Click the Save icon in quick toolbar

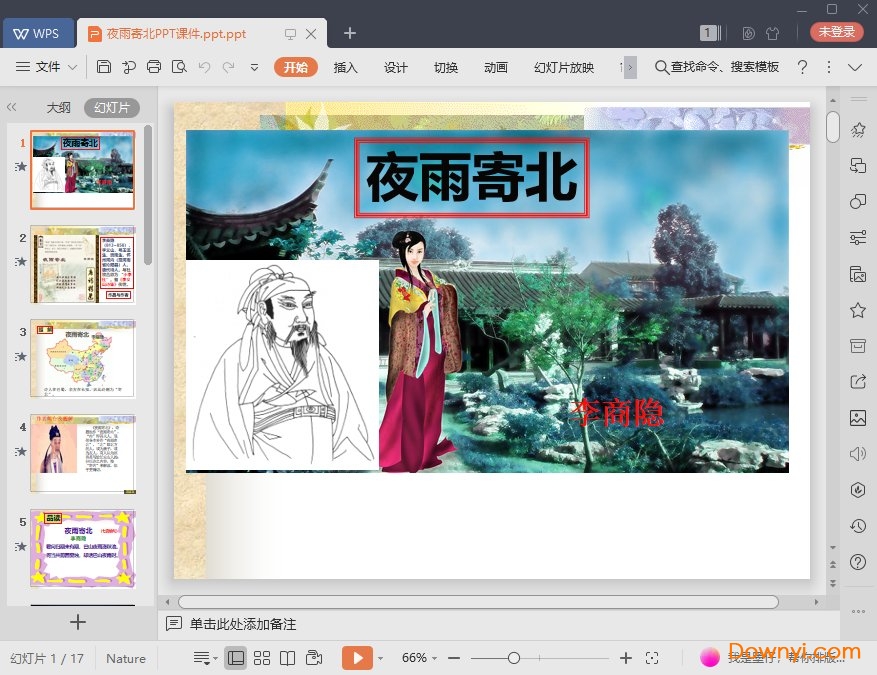(104, 67)
